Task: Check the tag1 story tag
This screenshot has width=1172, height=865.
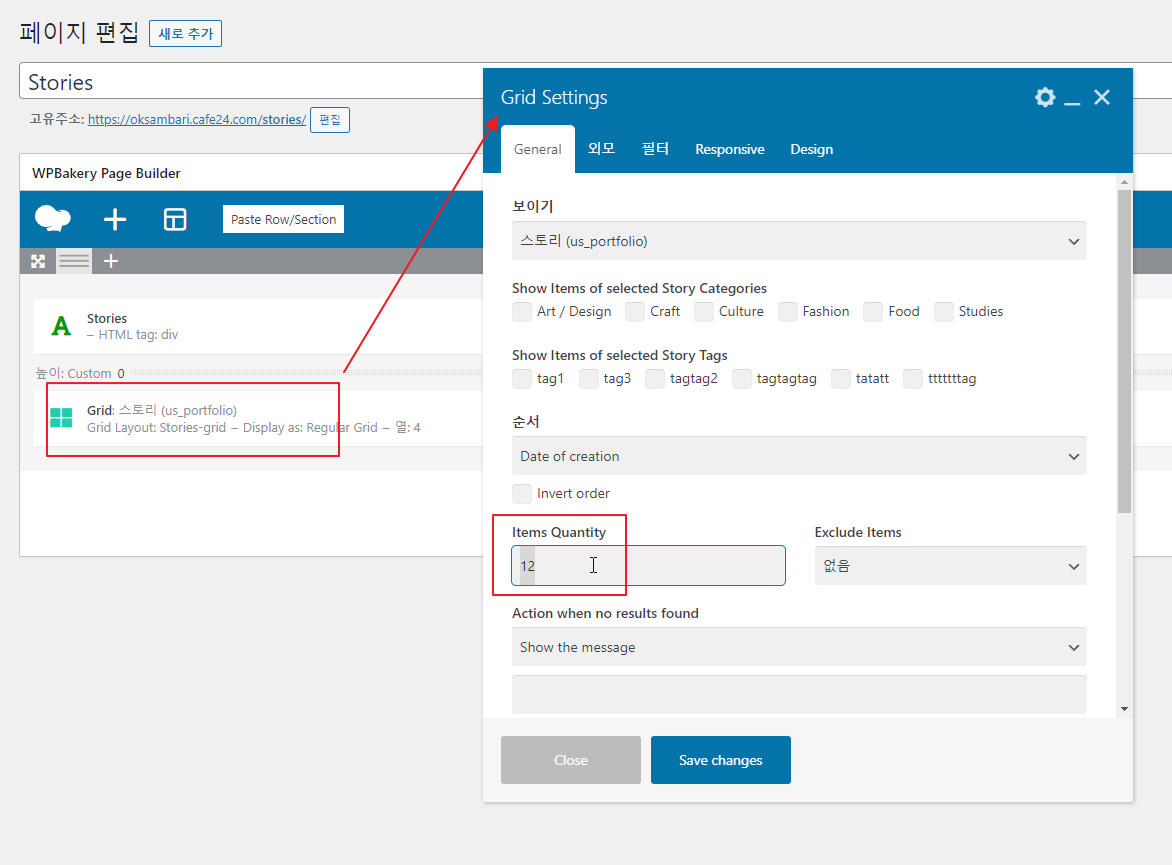Action: pyautogui.click(x=522, y=379)
